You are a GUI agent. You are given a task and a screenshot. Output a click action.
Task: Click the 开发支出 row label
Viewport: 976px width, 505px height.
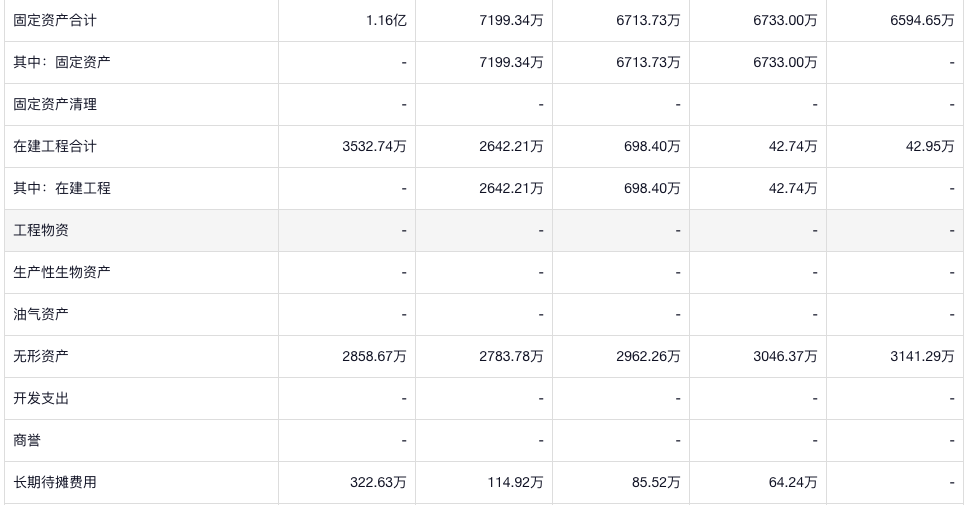[x=41, y=398]
